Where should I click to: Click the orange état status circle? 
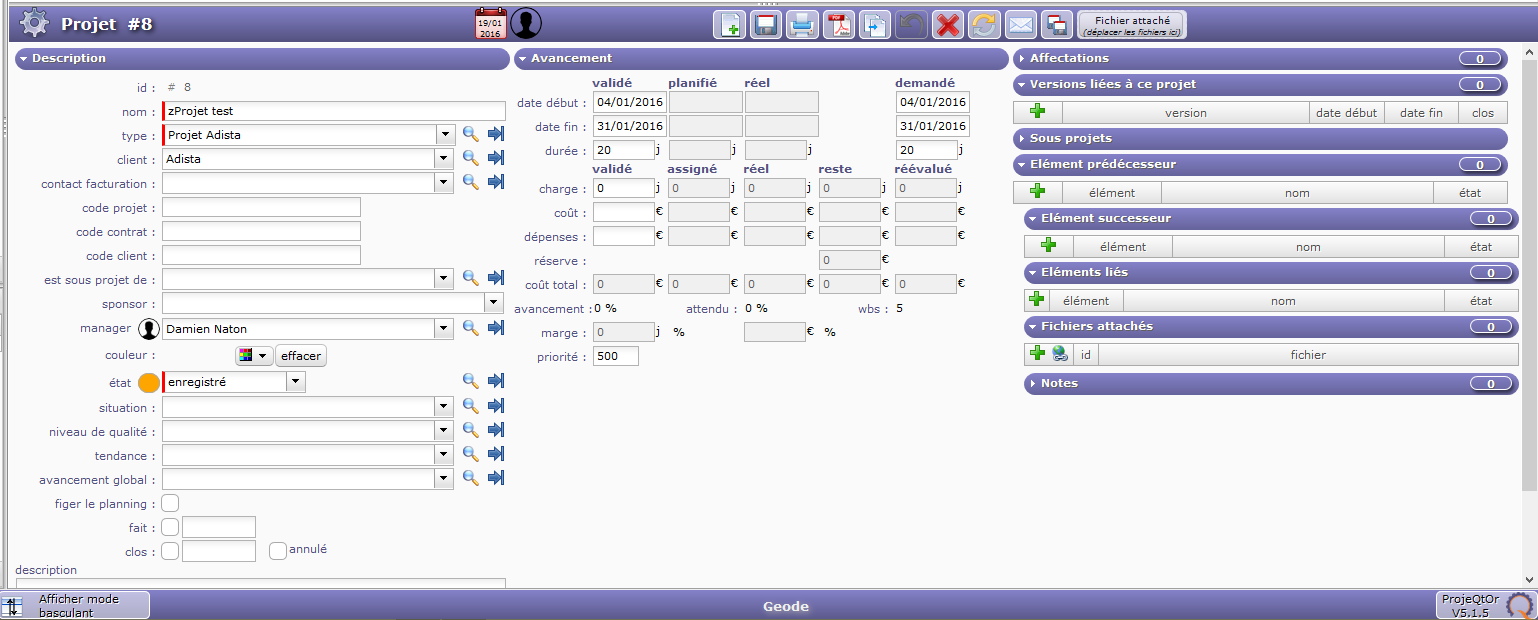[x=149, y=382]
